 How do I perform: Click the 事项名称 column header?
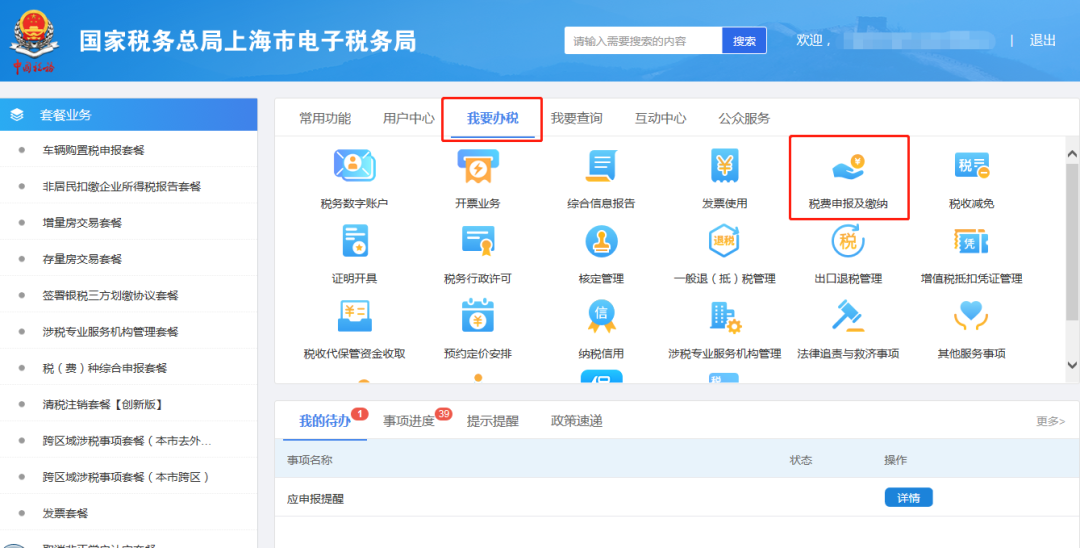click(309, 460)
